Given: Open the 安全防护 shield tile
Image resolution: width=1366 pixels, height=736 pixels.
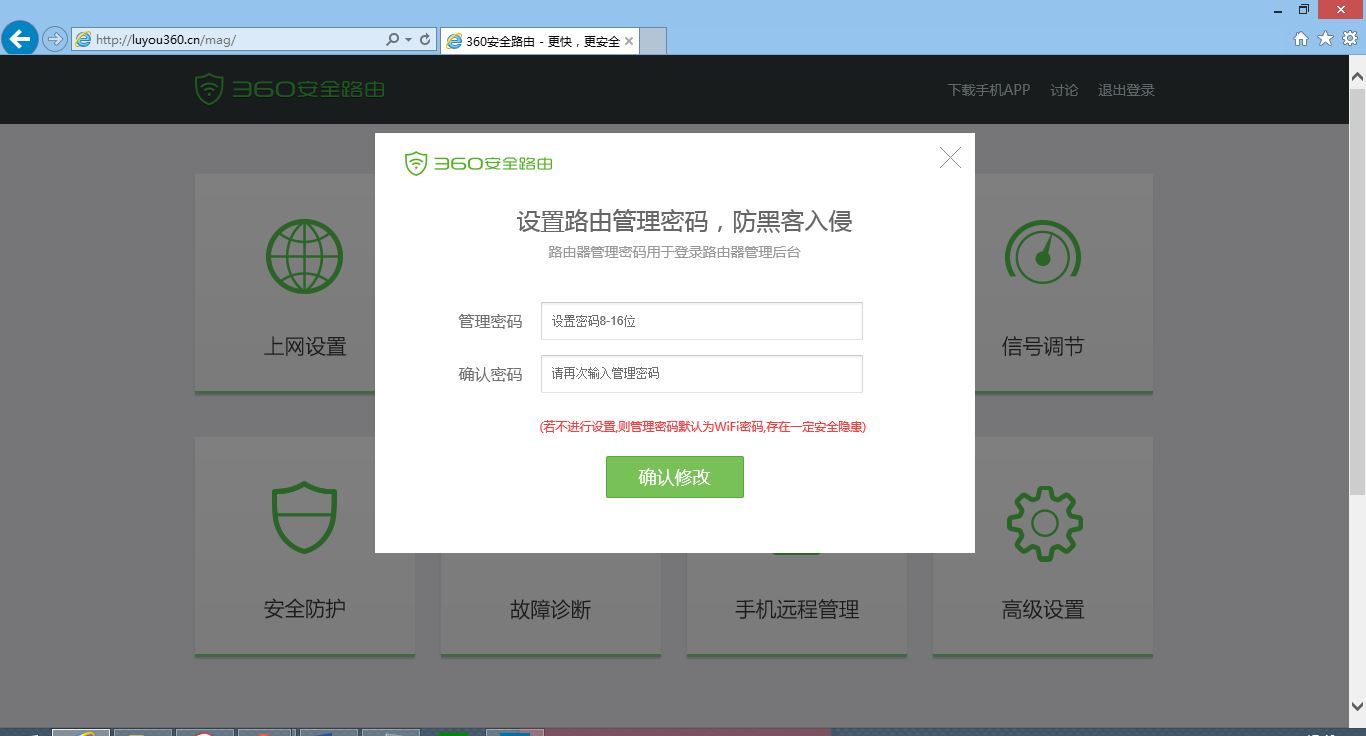Looking at the screenshot, I should pyautogui.click(x=305, y=546).
